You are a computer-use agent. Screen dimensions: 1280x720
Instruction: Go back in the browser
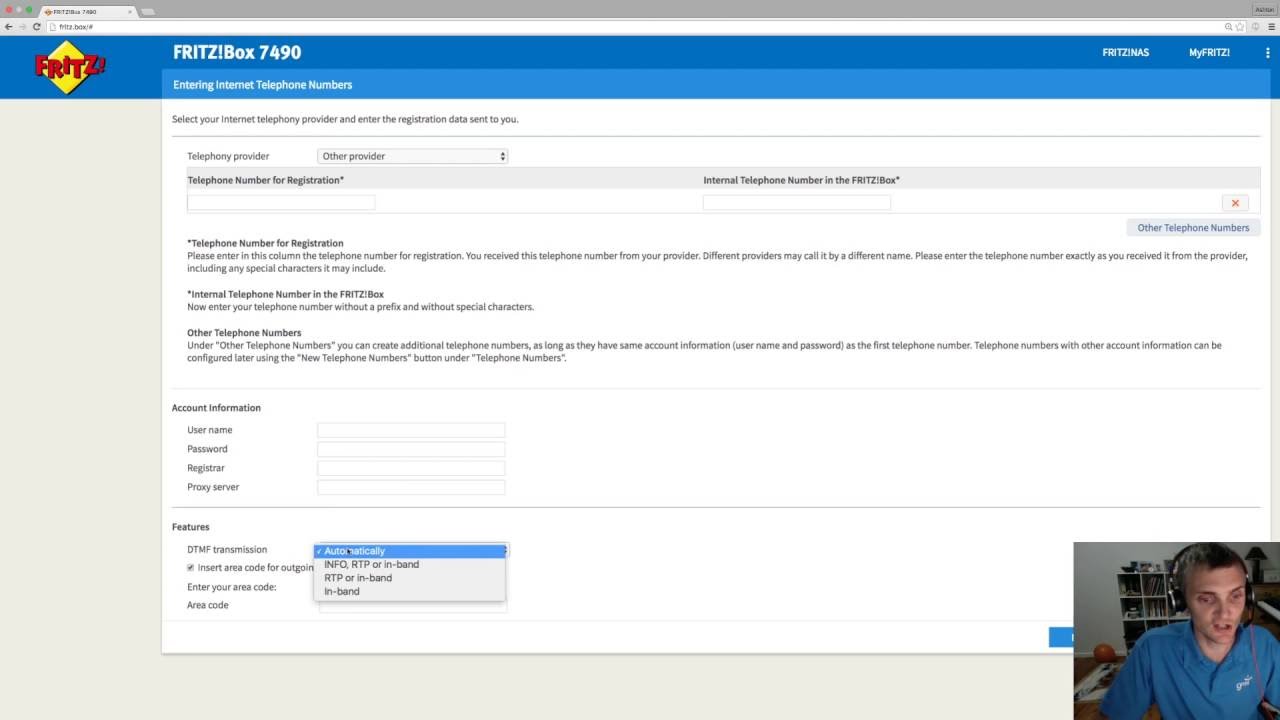tap(9, 26)
